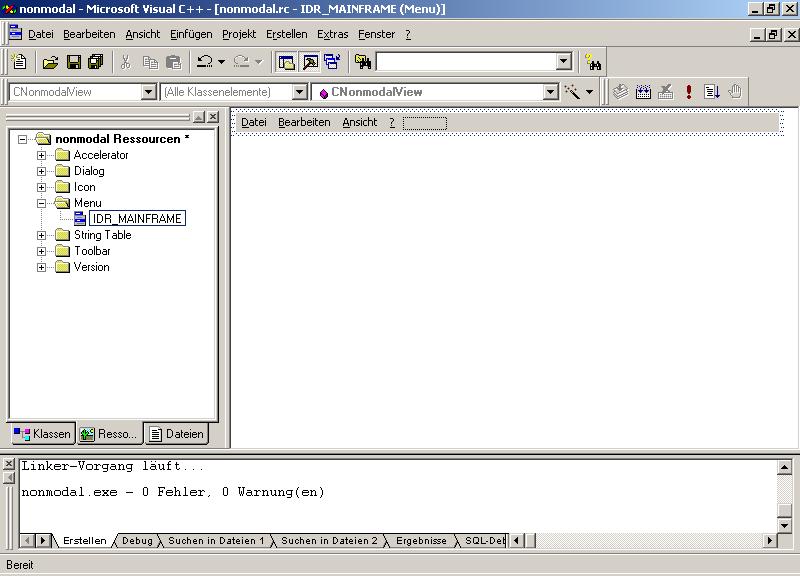Undo the last action

coord(205,62)
